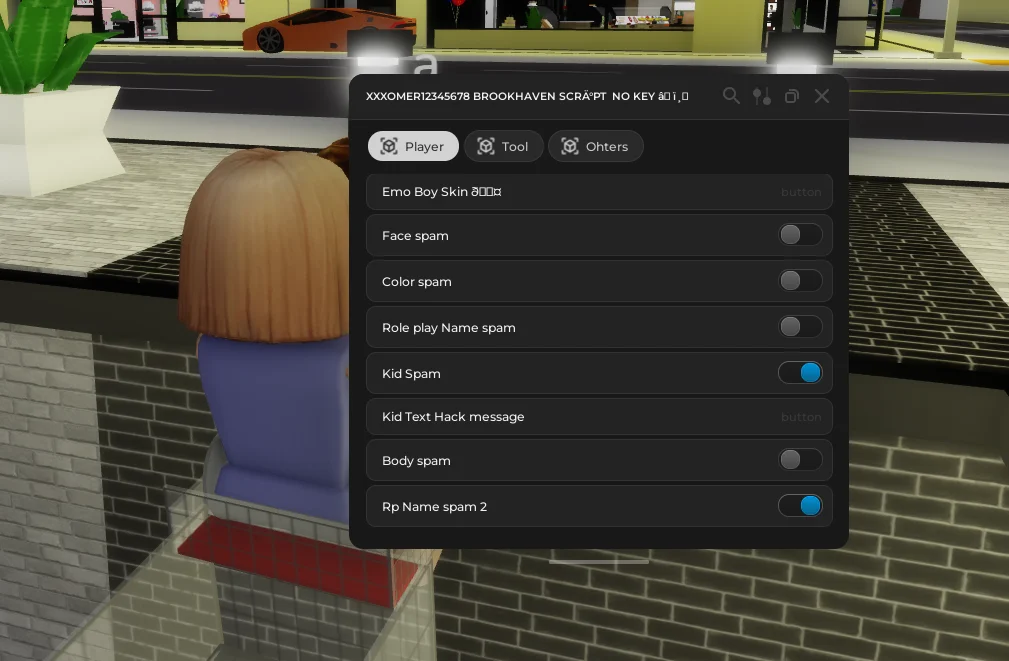Toggle Role play Name spam on
1009x661 pixels.
[800, 327]
